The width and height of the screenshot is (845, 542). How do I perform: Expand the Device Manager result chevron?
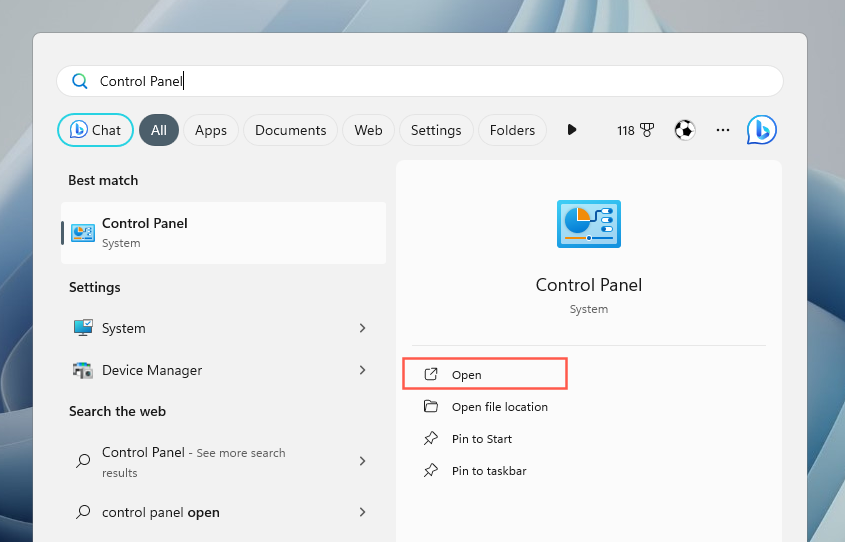pos(362,370)
